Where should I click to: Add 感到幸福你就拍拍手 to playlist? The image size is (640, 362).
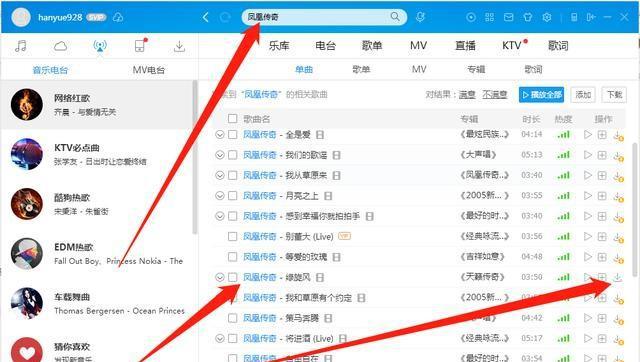point(602,216)
